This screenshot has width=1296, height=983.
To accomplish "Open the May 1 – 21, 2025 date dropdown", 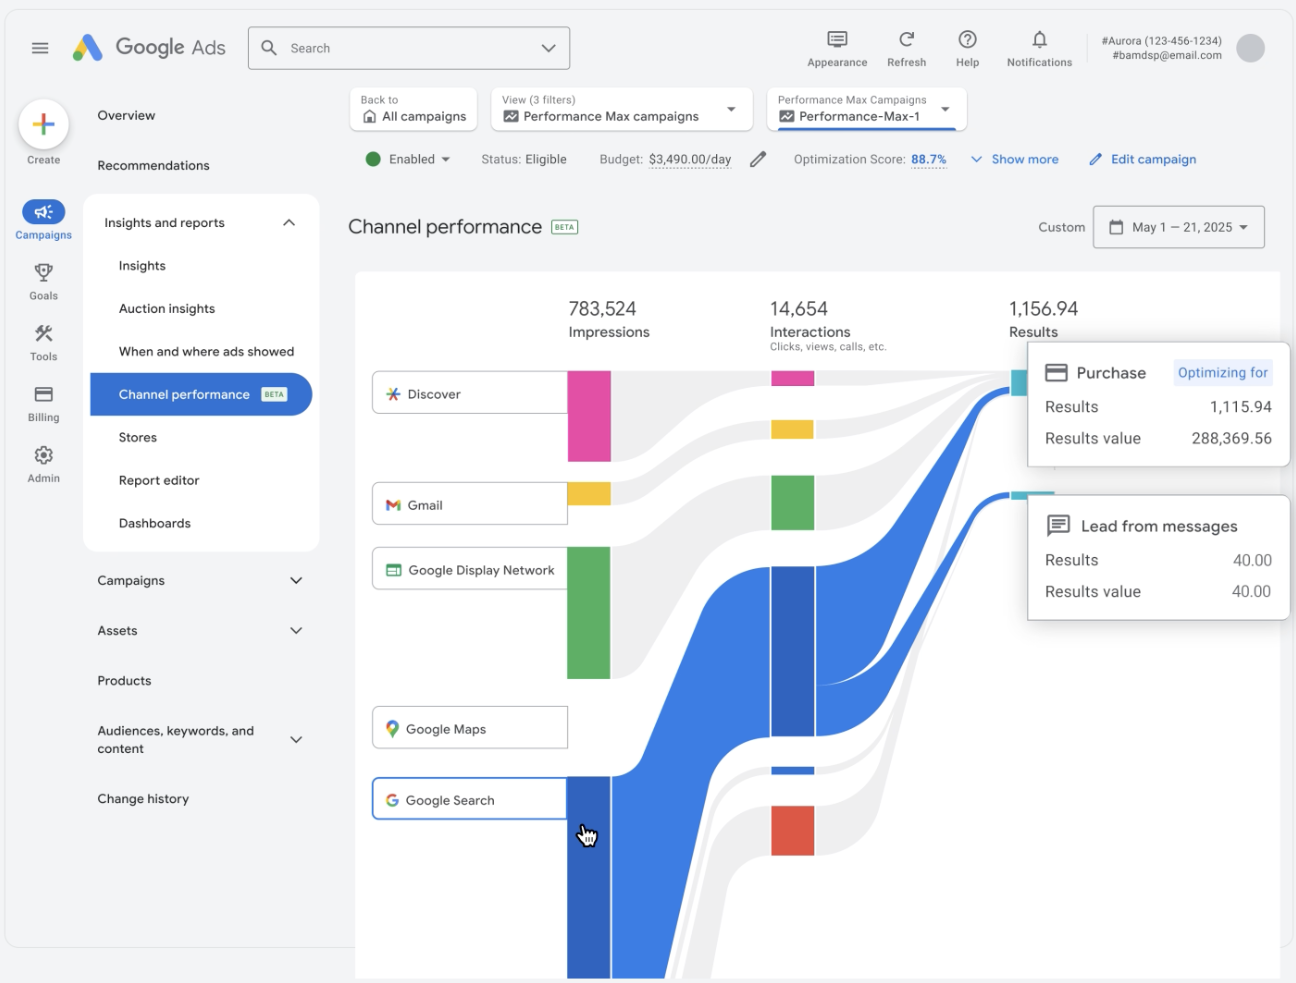I will point(1179,227).
